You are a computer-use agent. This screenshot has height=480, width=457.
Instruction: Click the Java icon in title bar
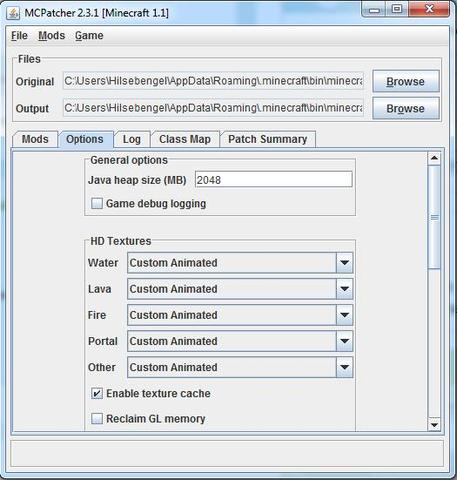point(13,13)
